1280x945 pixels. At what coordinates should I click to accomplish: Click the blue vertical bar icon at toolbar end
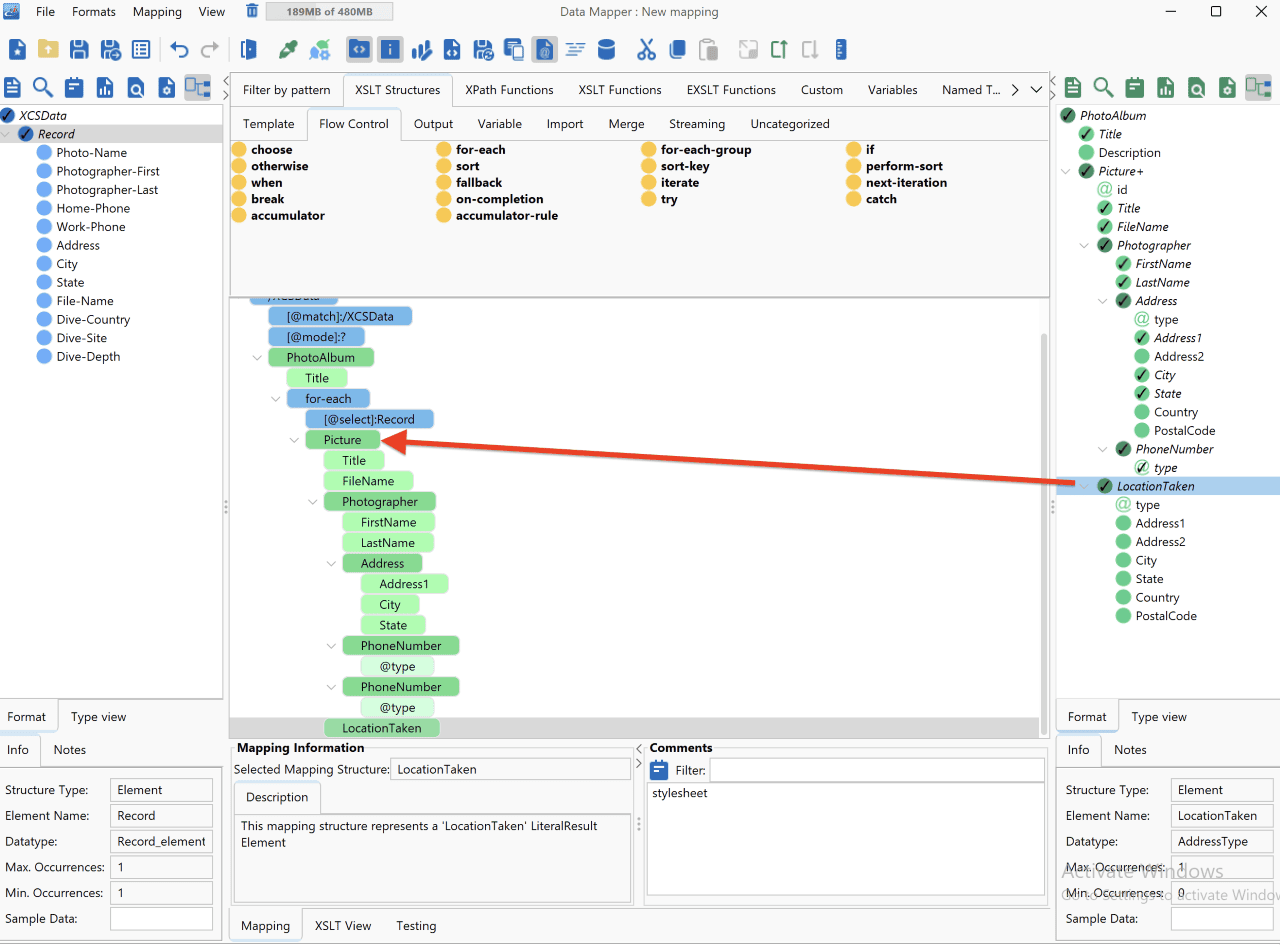pyautogui.click(x=840, y=49)
